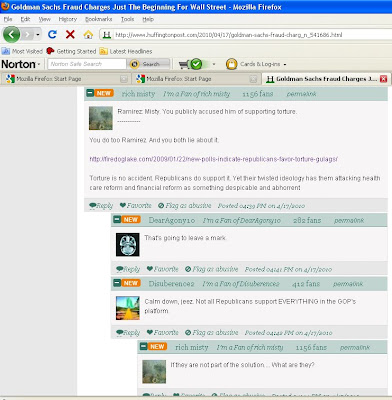Go back with the green arrow button
The width and height of the screenshot is (392, 400).
[x=11, y=34]
